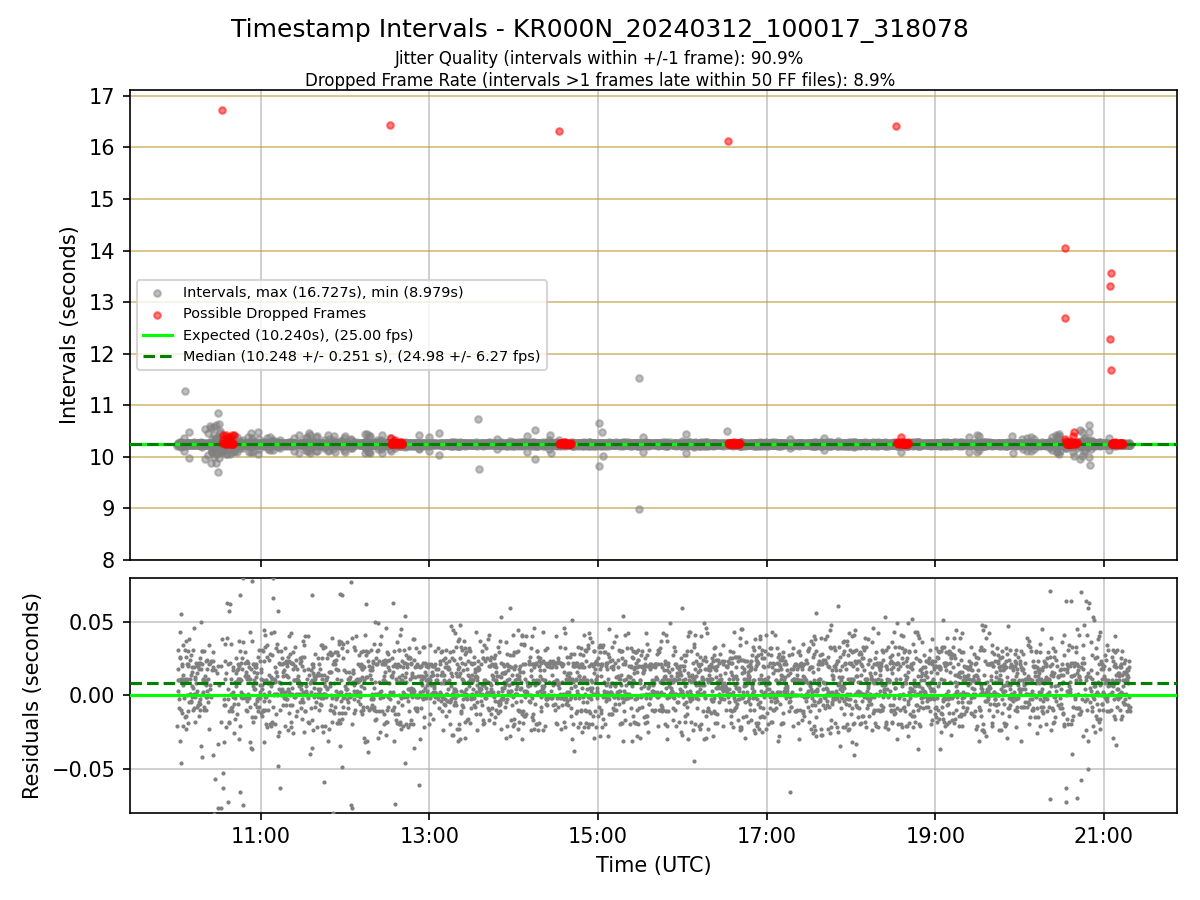
Task: Select the red dropped-frame point above 18:30 near 16.4
Action: click(x=896, y=126)
